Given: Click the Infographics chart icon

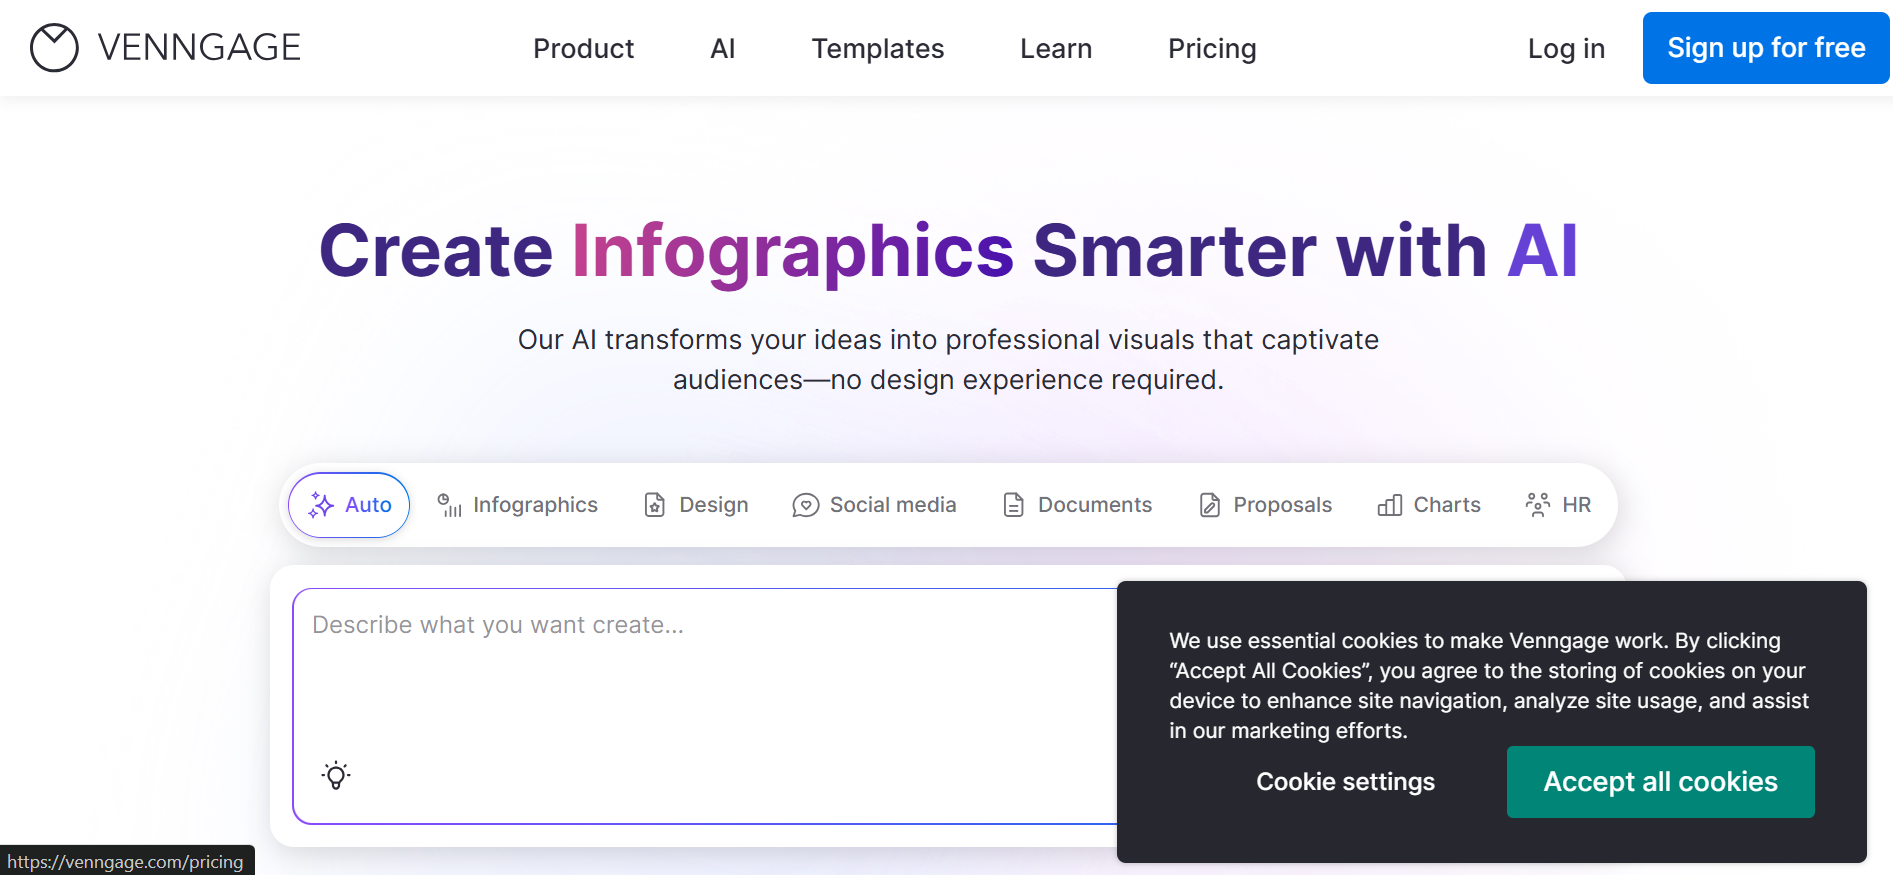Looking at the screenshot, I should tap(449, 505).
